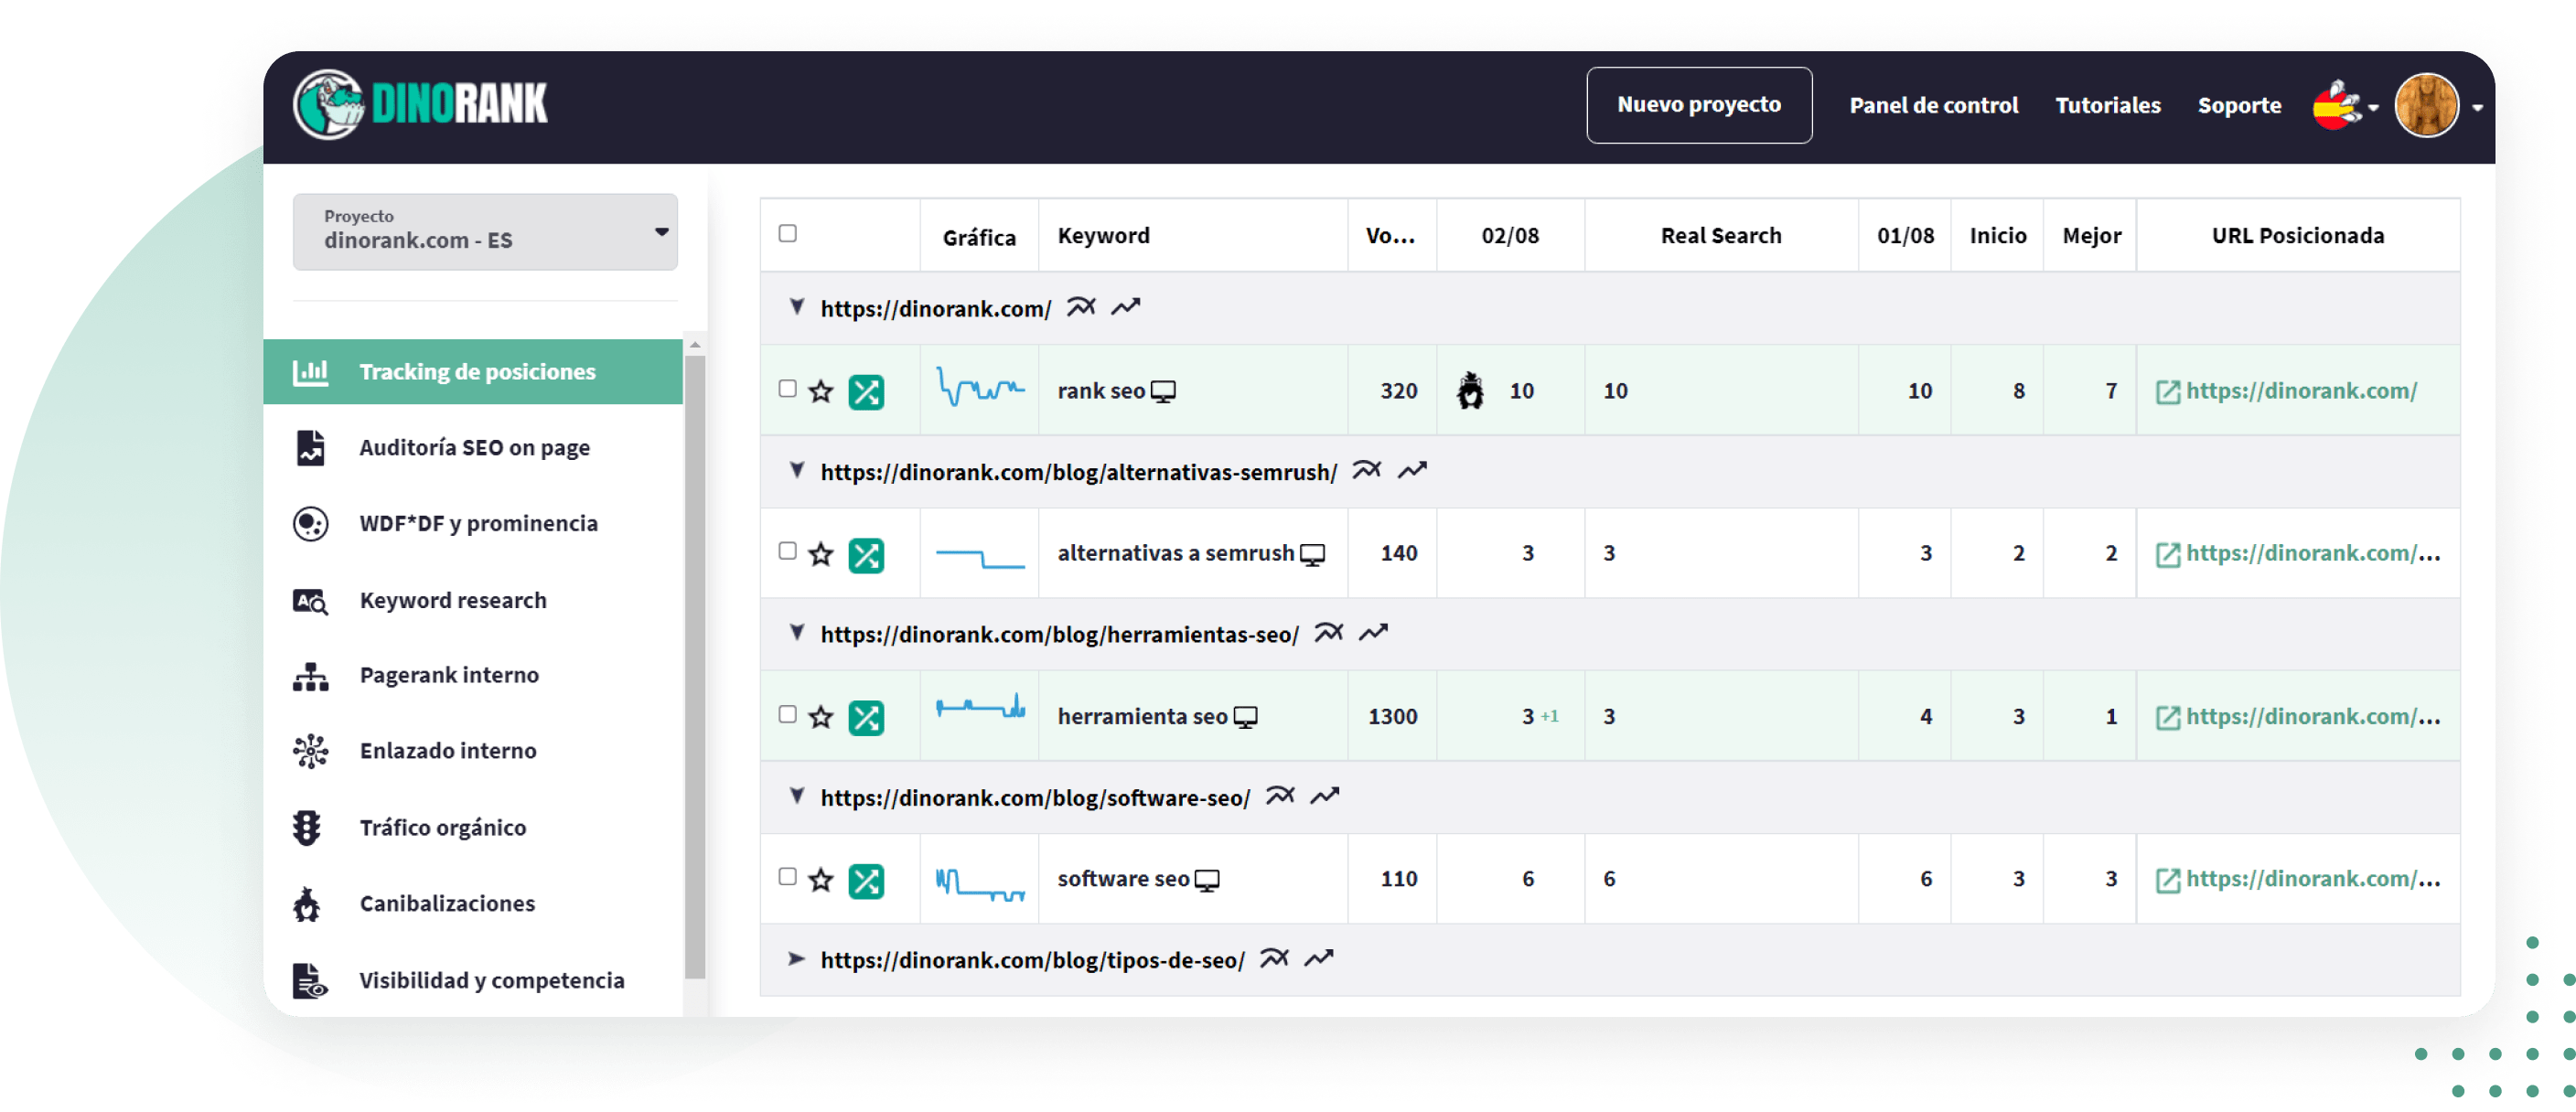Click the Enlazado interno network icon
The image size is (2576, 1112).
(310, 752)
